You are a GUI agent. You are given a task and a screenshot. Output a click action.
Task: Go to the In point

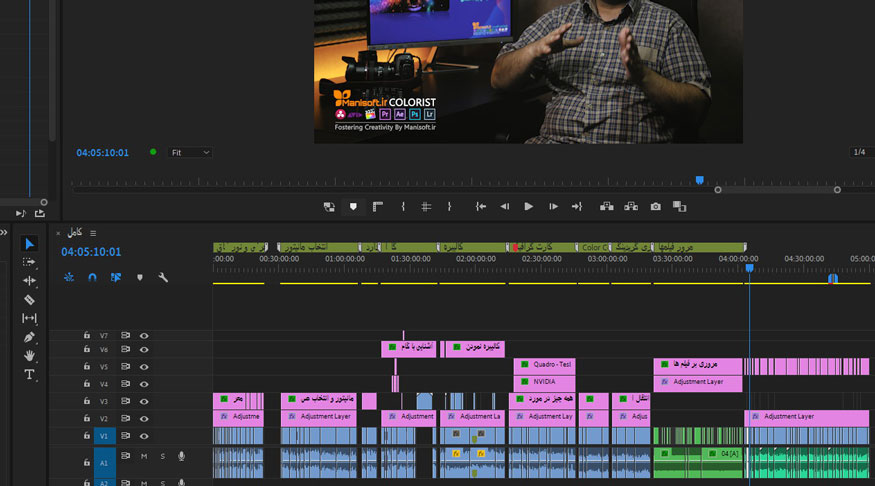click(x=480, y=207)
